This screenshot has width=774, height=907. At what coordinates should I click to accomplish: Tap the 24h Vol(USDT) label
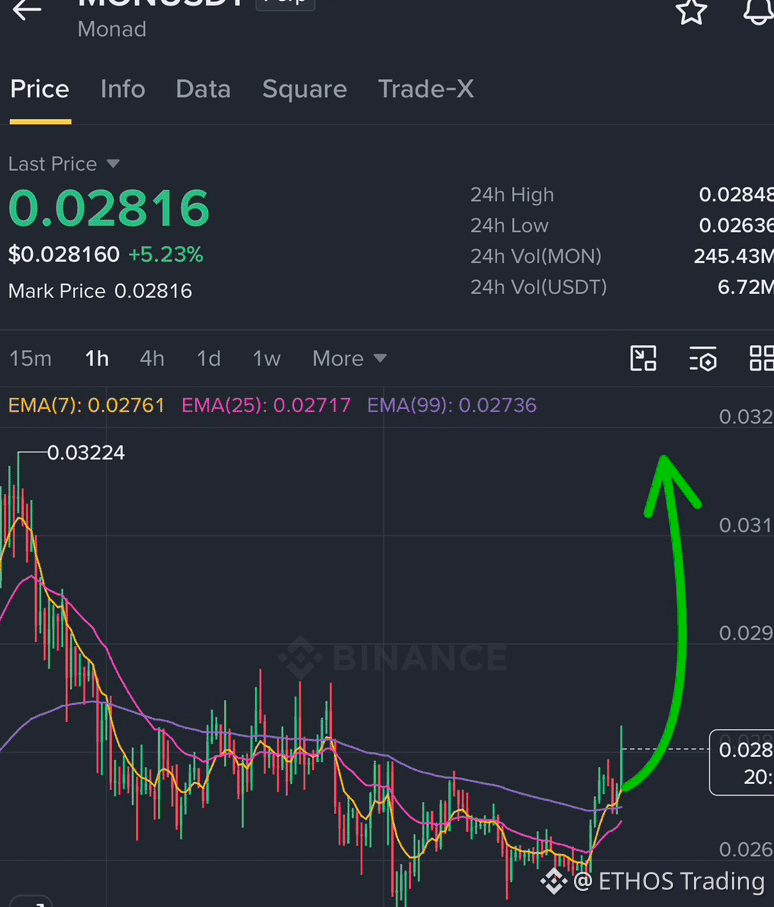539,287
